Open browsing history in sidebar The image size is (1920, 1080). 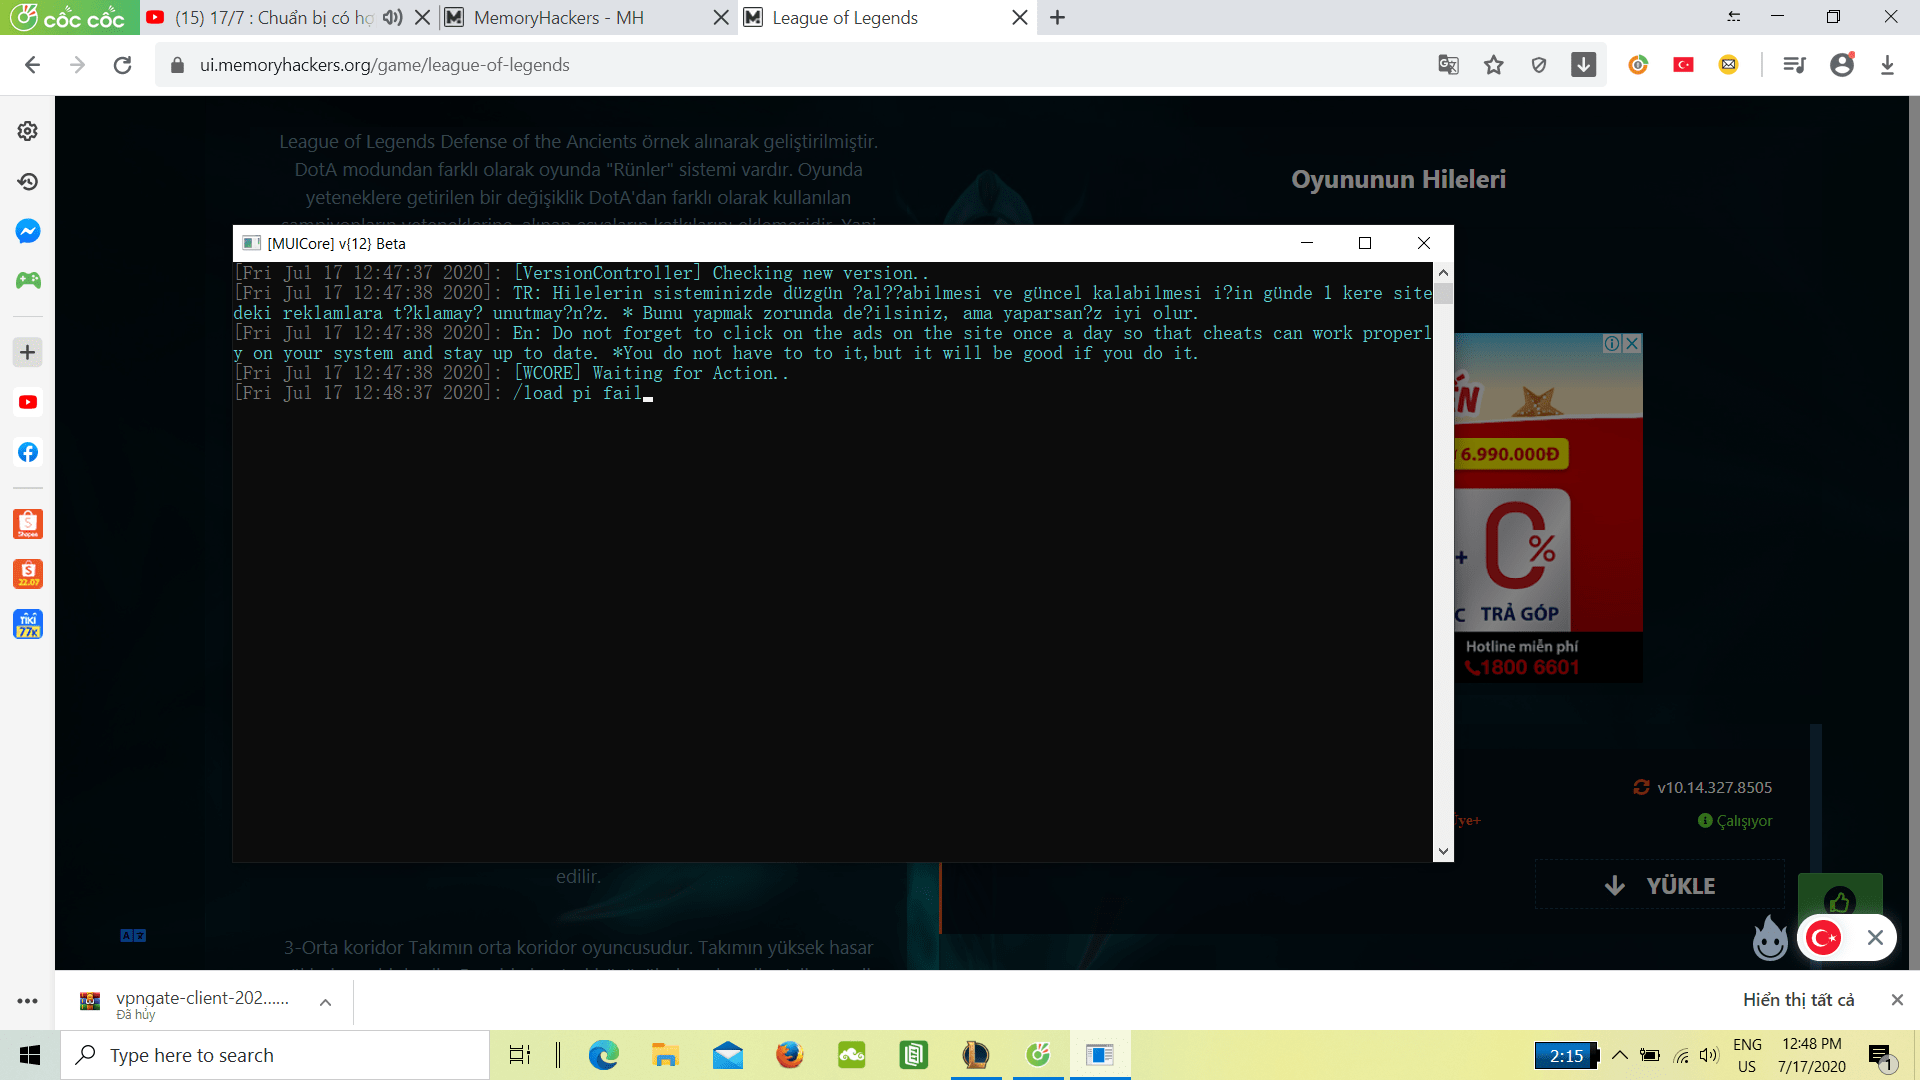(x=28, y=181)
